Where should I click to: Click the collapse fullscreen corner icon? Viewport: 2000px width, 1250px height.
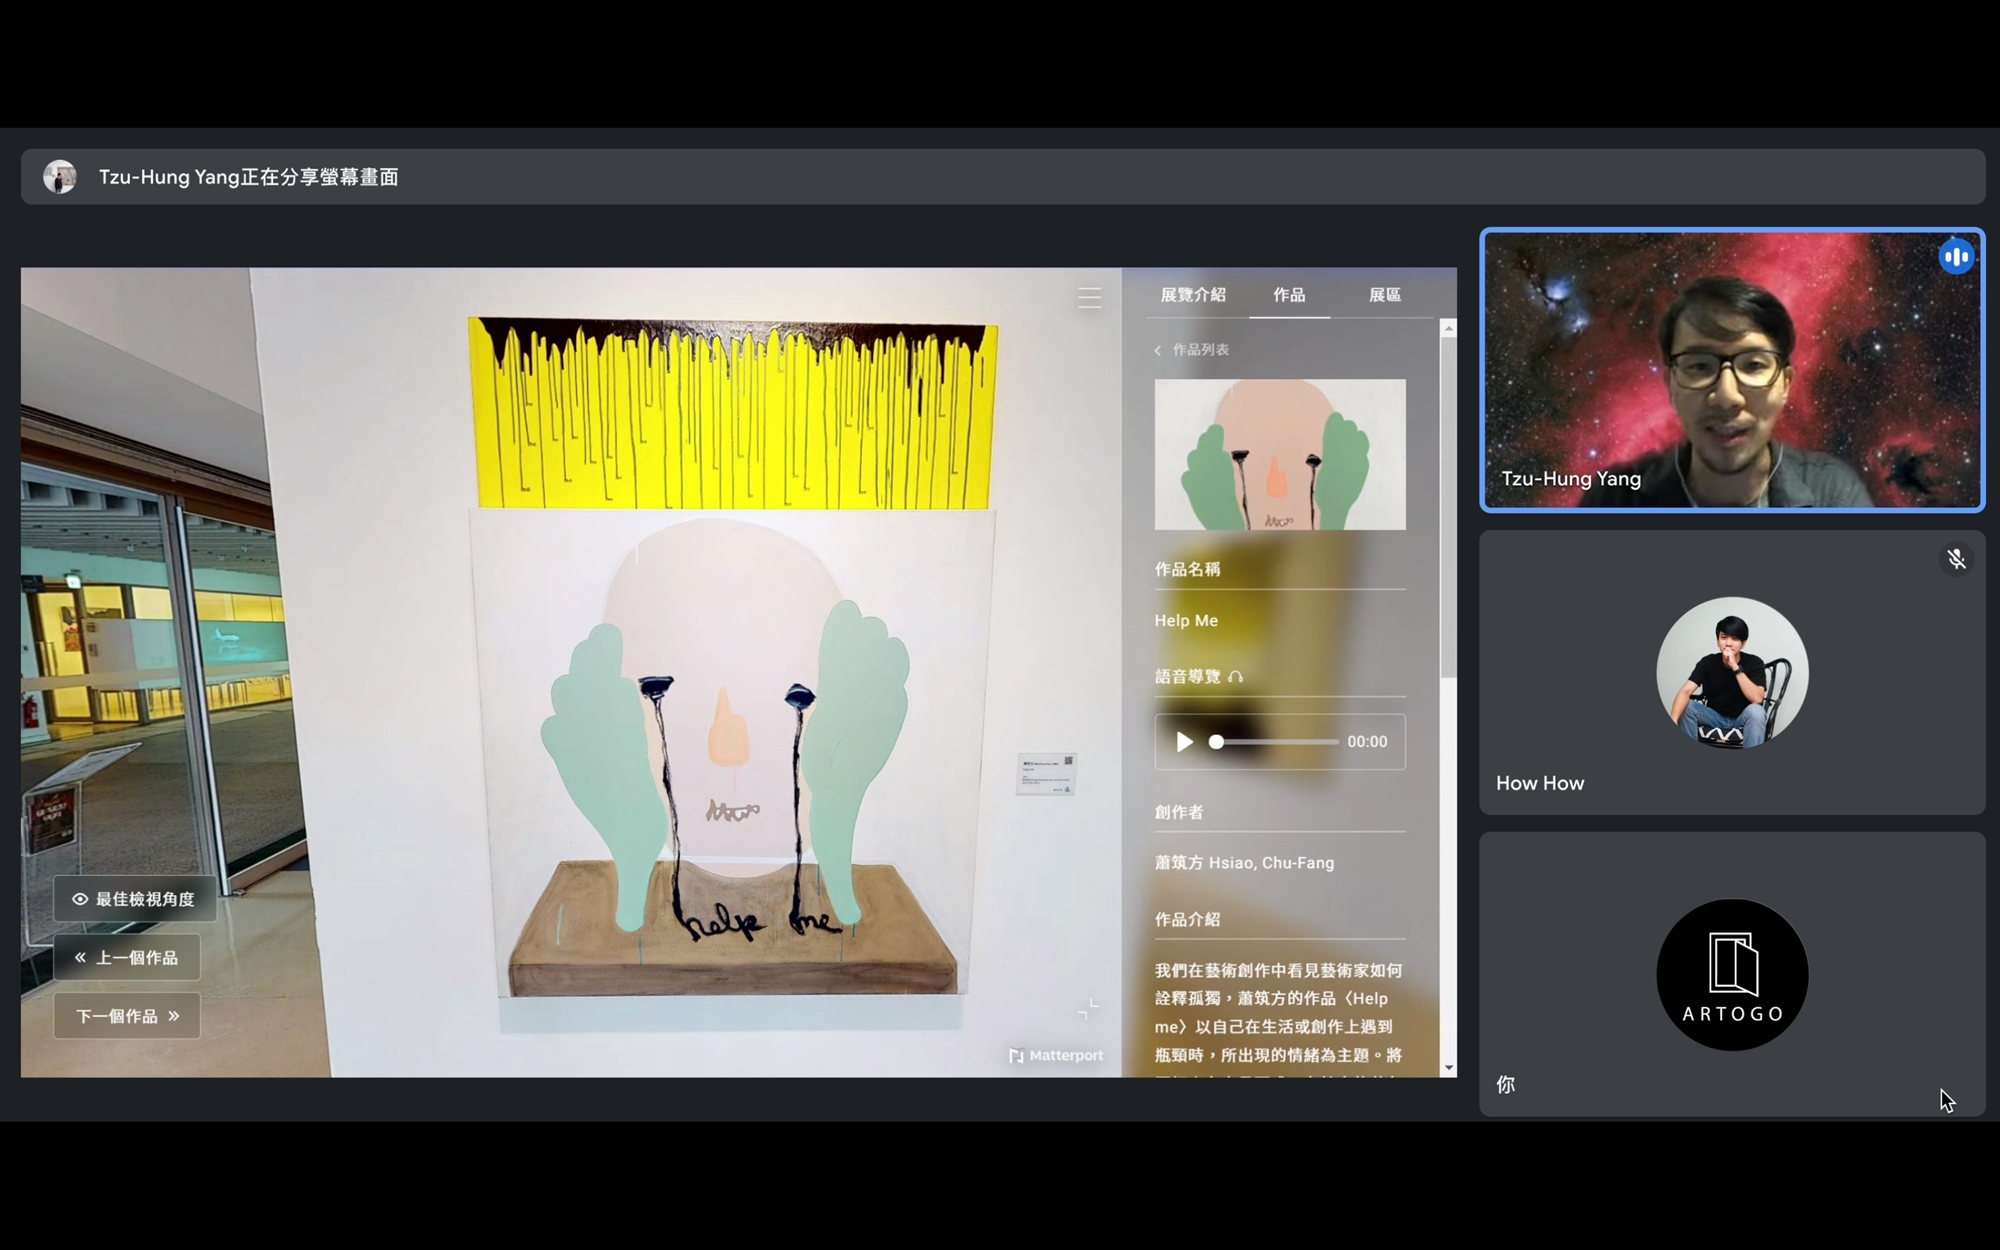point(1088,1009)
